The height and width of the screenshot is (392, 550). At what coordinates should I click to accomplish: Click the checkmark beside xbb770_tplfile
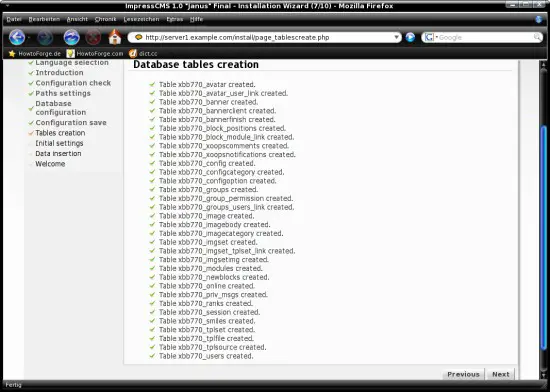coord(152,338)
